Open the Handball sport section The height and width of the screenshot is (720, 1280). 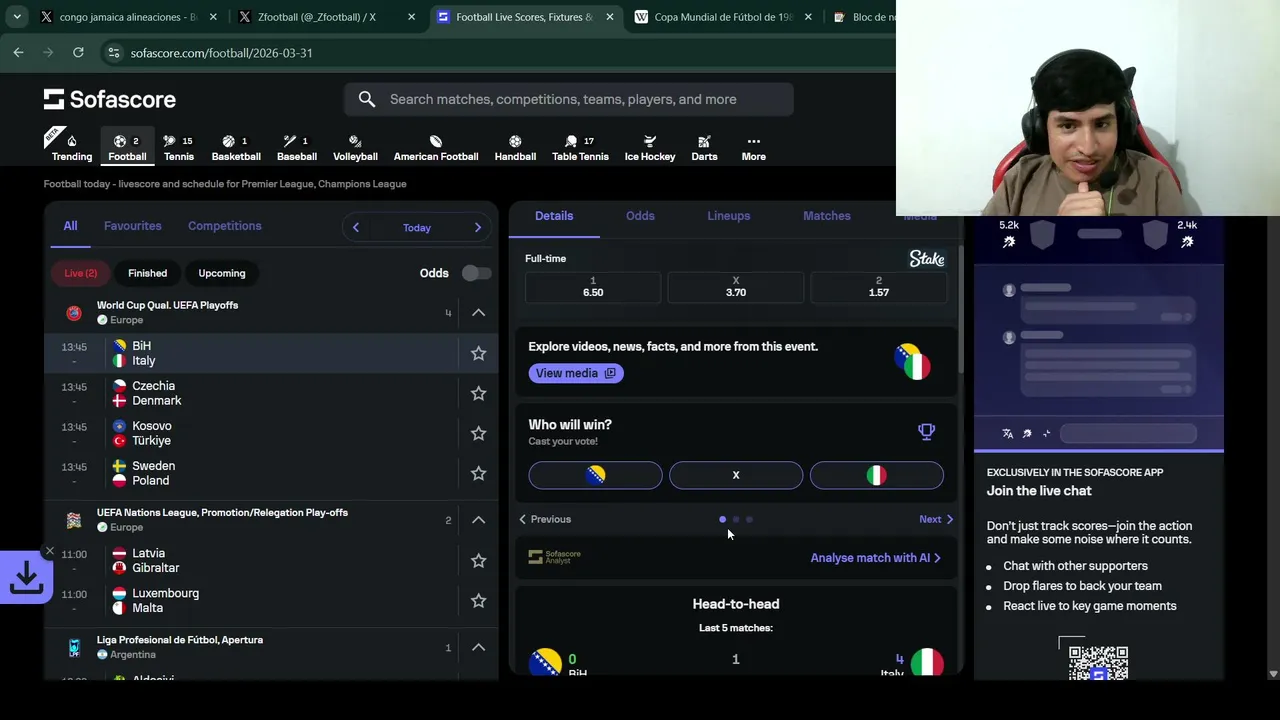pos(515,148)
